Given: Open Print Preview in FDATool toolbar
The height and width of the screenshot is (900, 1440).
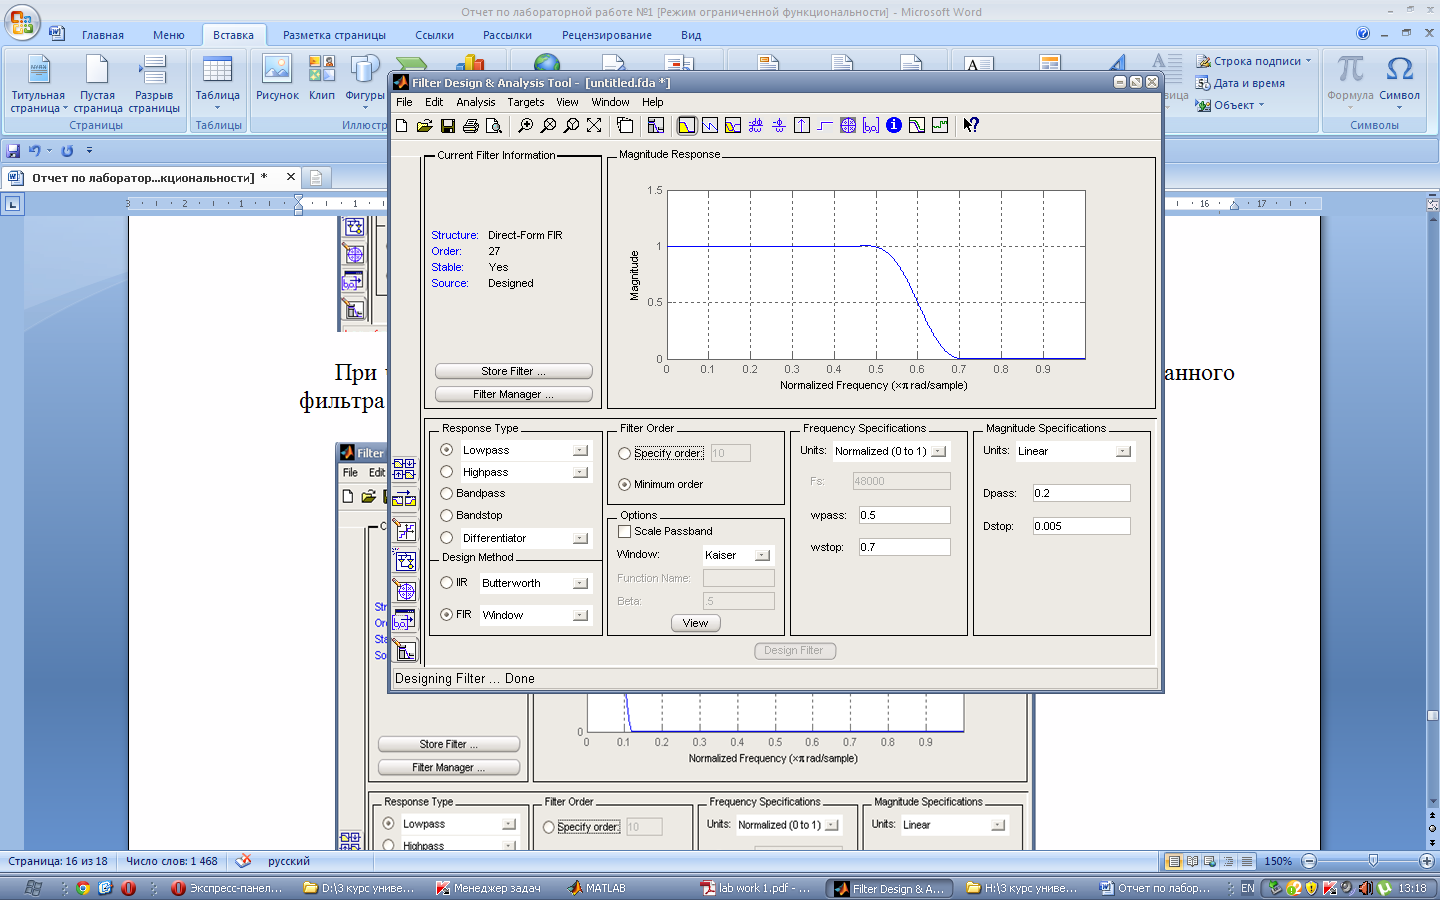Looking at the screenshot, I should (494, 126).
